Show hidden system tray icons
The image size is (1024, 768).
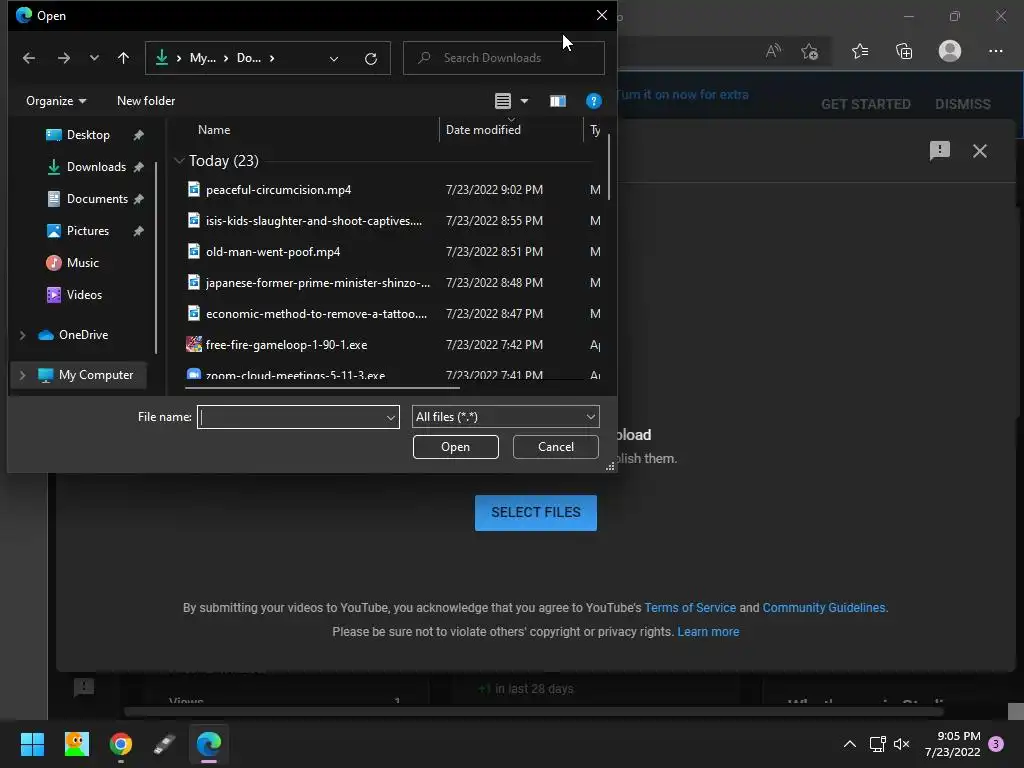point(850,744)
